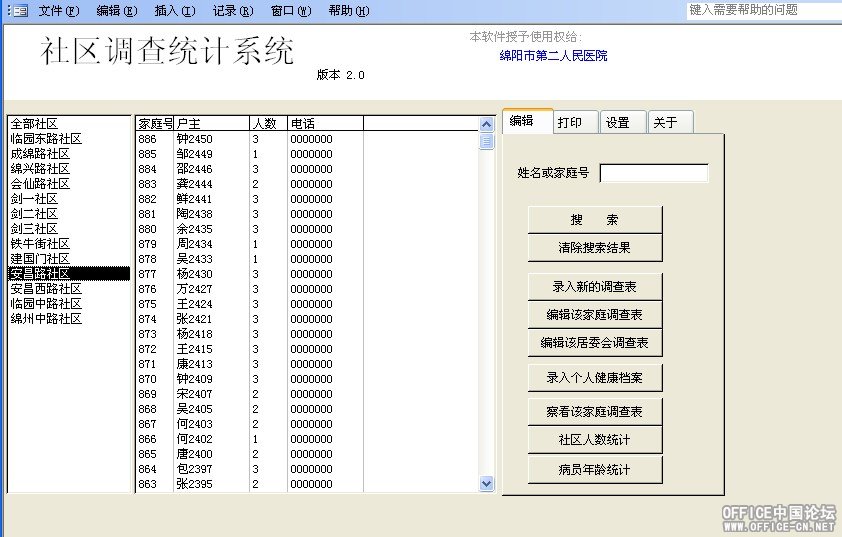Select 绵州中路社区 in community list
842x537 pixels.
coord(69,319)
